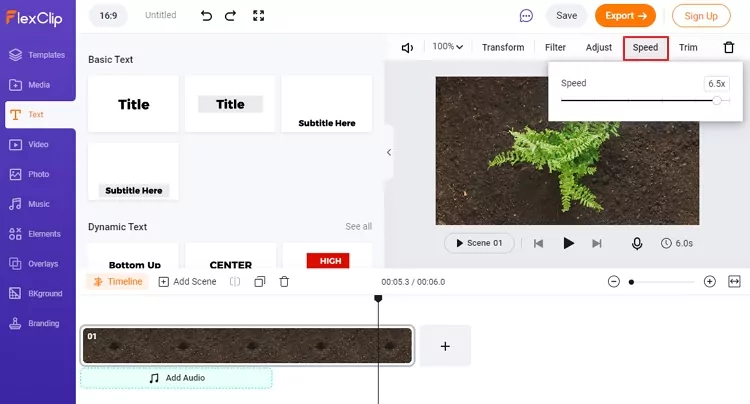Open the Elements sidebar section
The width and height of the screenshot is (750, 404).
37,234
